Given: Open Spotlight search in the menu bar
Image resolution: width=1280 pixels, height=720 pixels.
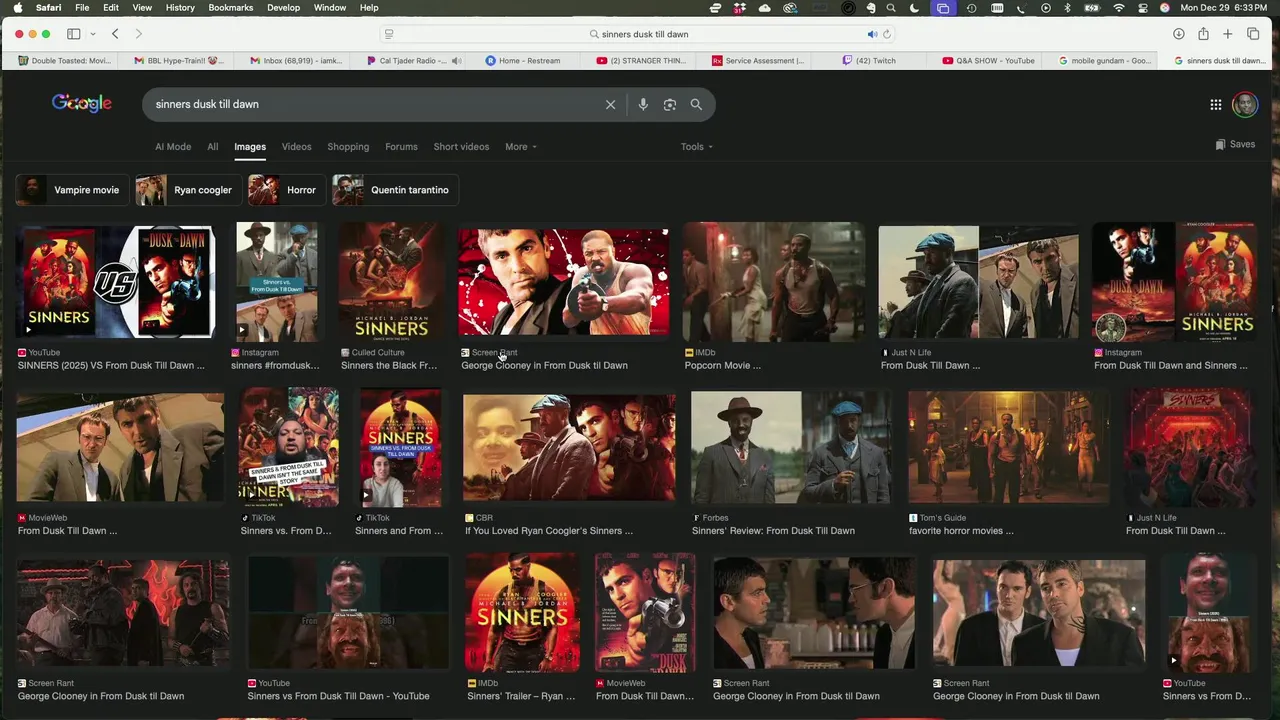Looking at the screenshot, I should tap(891, 8).
